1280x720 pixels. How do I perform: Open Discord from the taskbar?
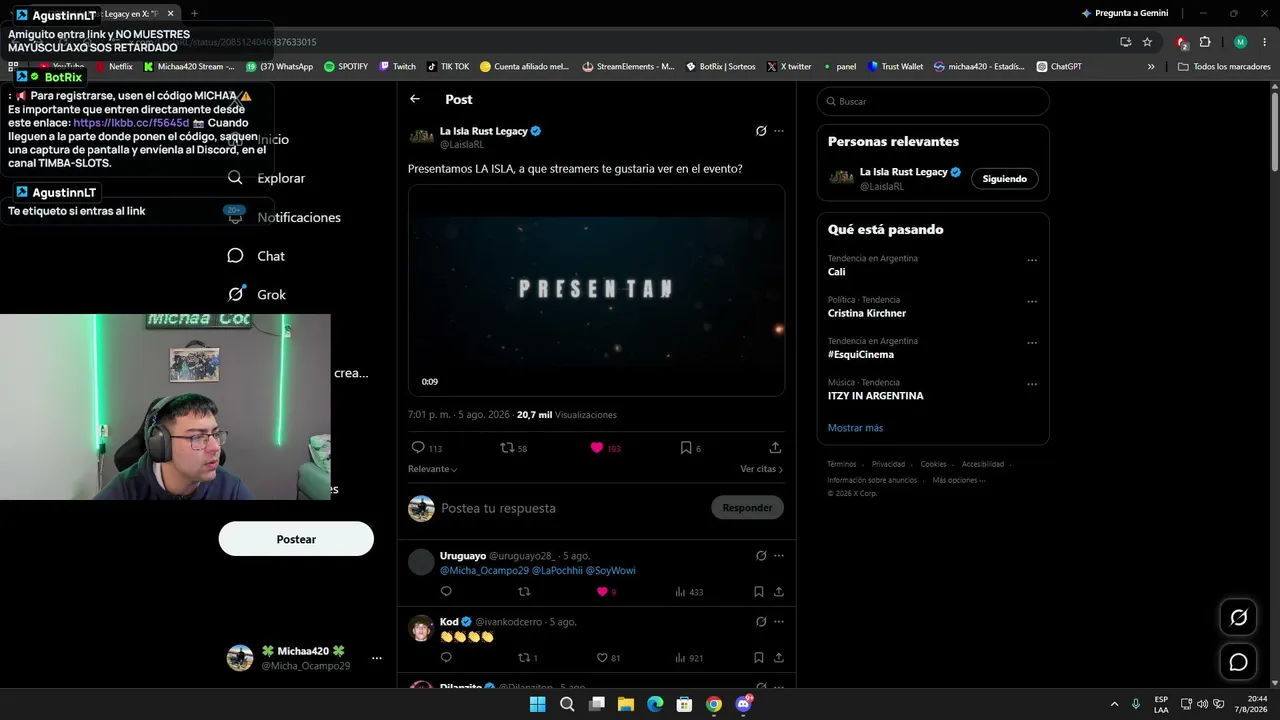(743, 704)
